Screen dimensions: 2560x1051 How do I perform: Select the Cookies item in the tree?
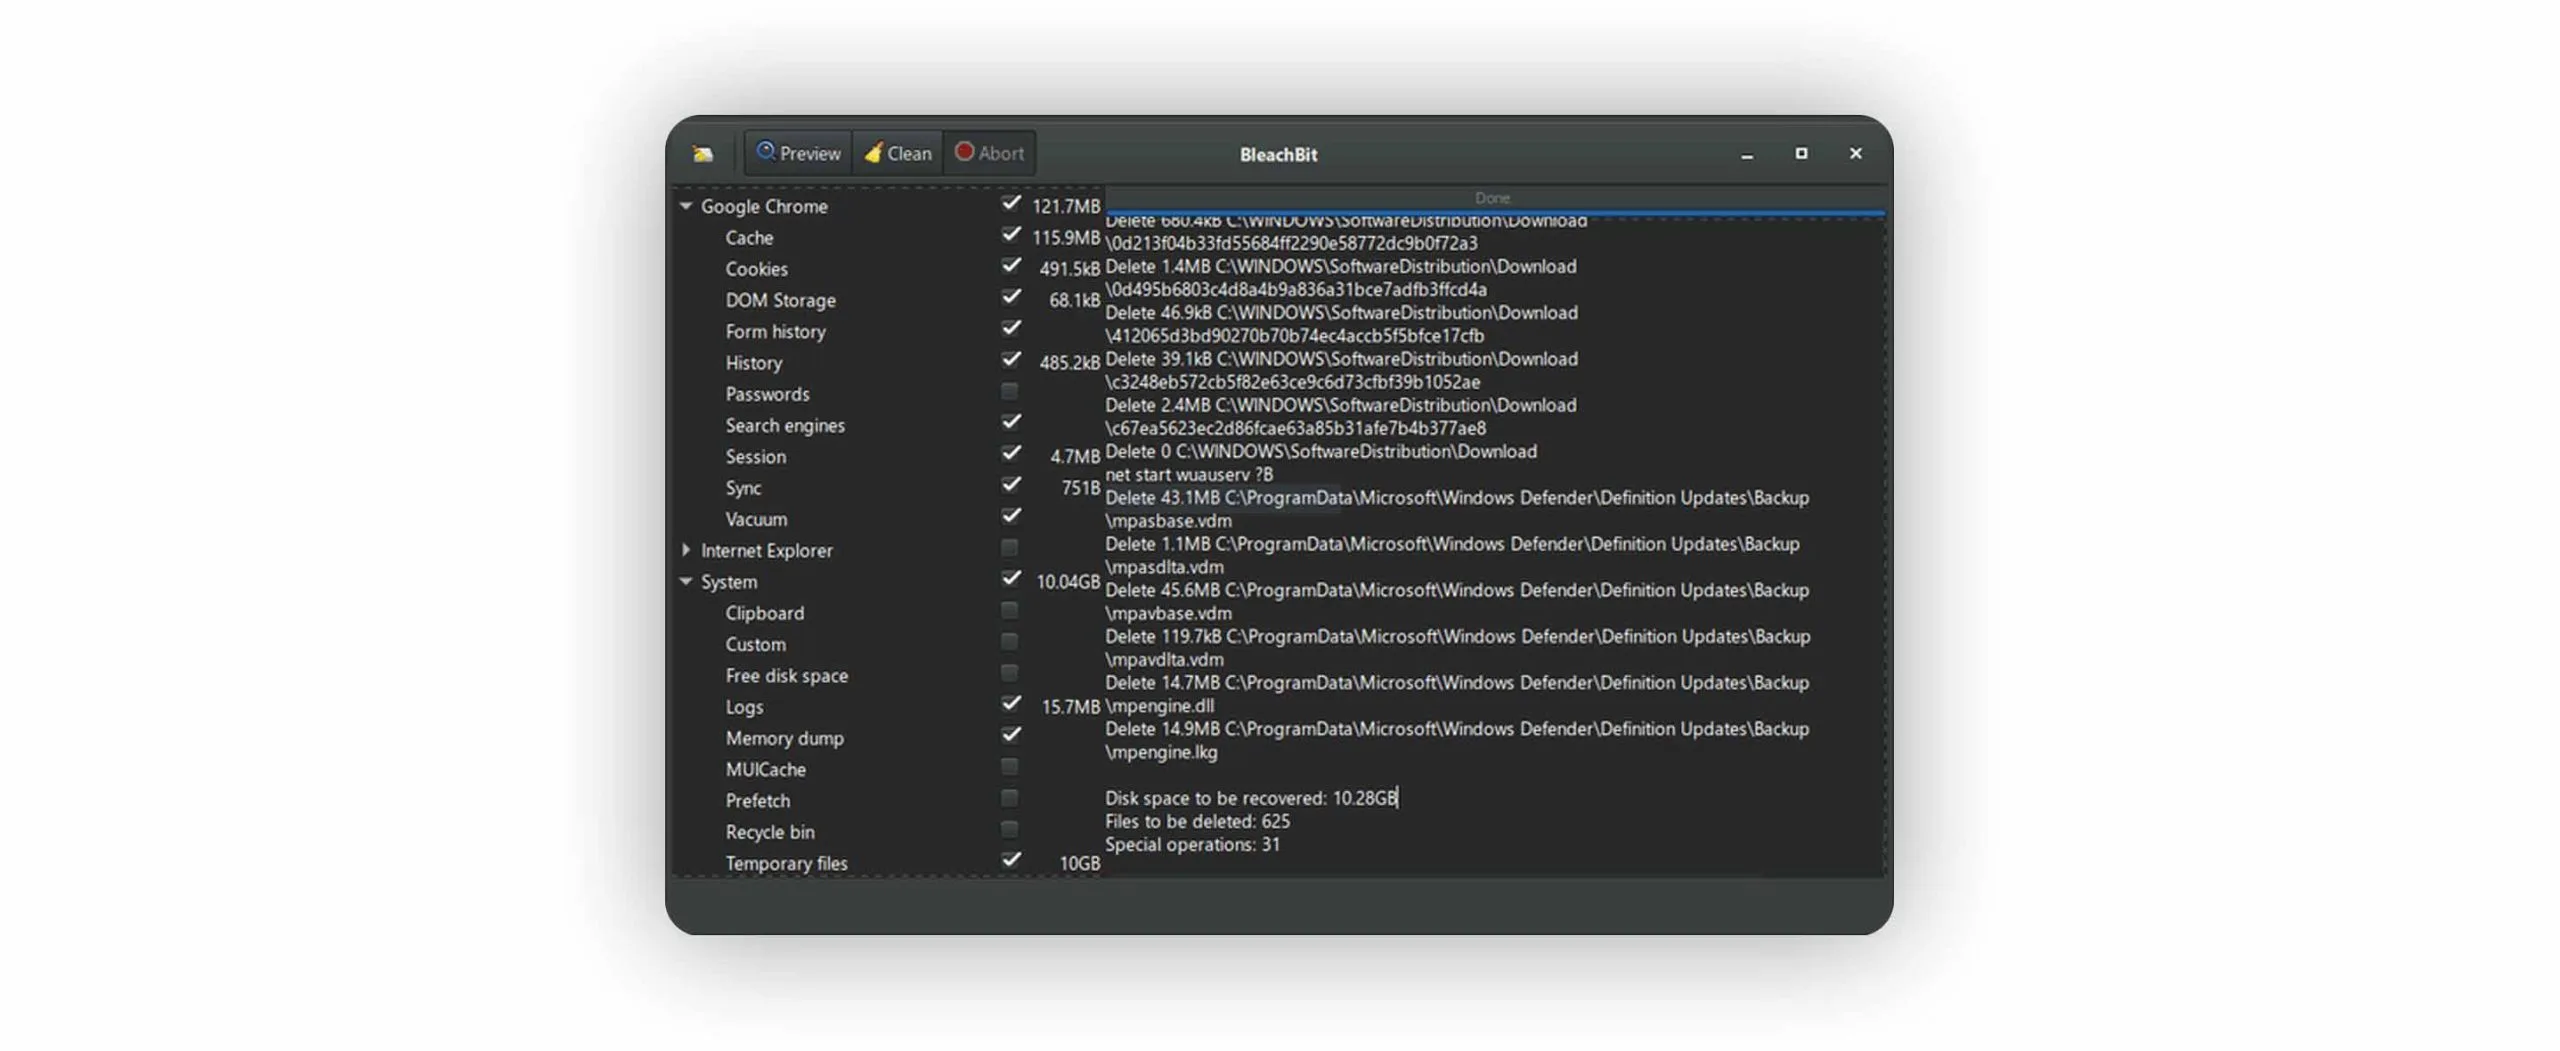[756, 269]
